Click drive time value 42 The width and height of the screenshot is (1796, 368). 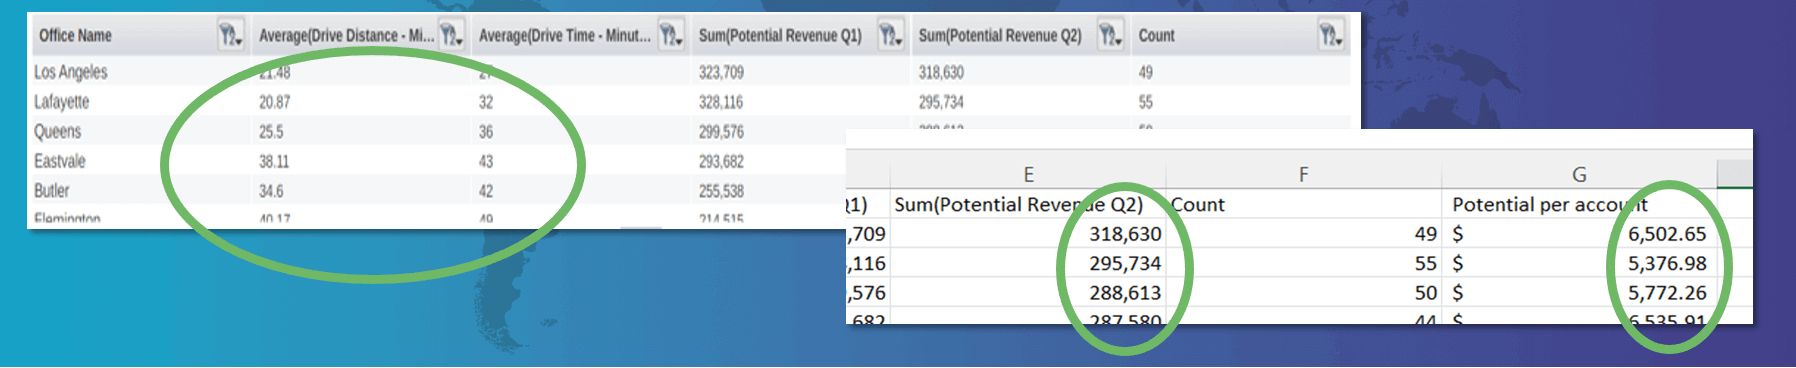tap(485, 191)
